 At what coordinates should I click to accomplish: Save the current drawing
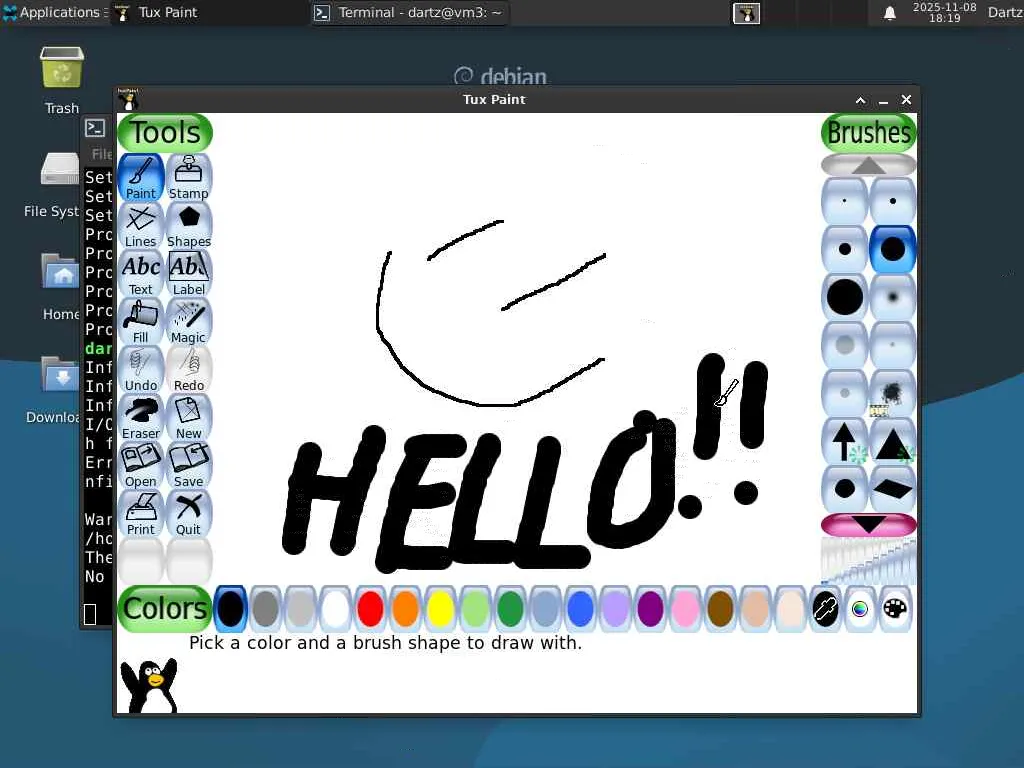pos(189,466)
